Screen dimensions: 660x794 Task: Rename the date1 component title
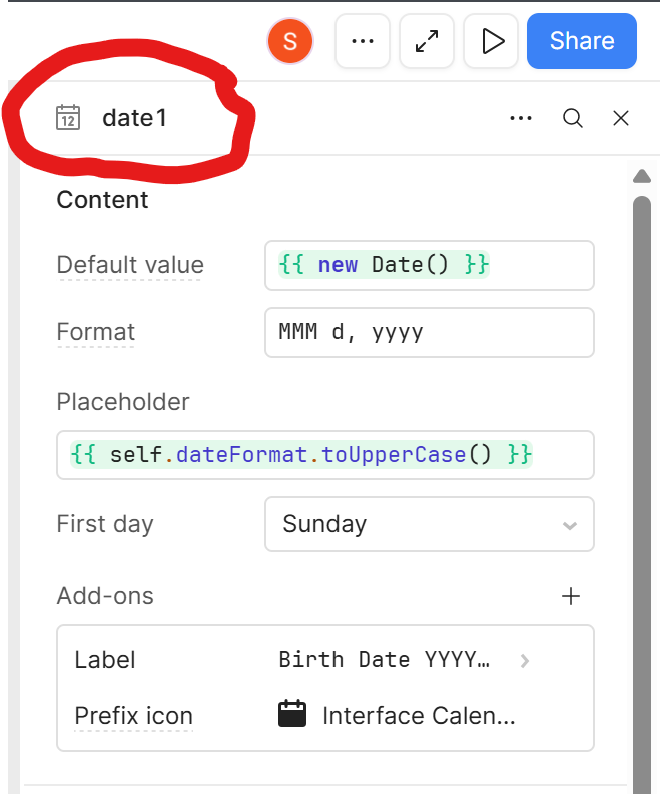click(135, 118)
